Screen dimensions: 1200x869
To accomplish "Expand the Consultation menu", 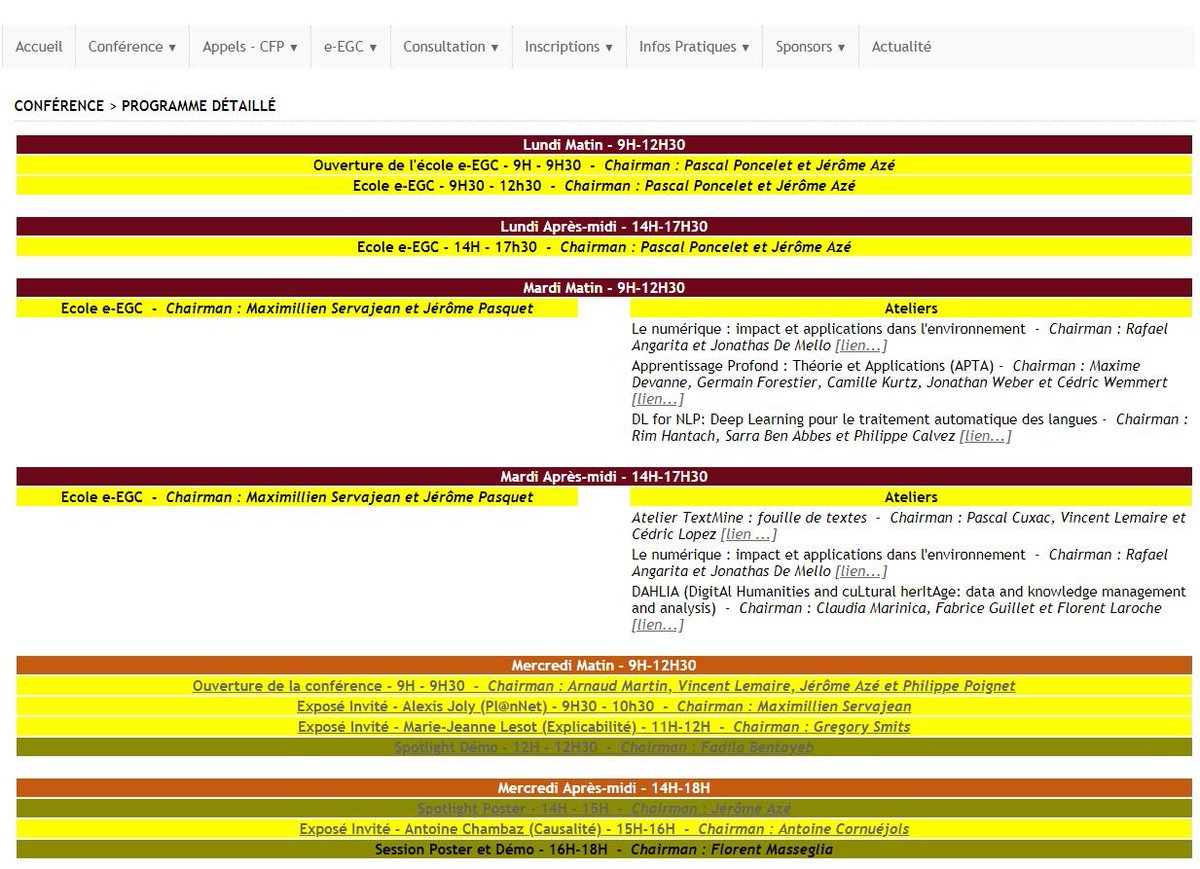I will (x=450, y=46).
